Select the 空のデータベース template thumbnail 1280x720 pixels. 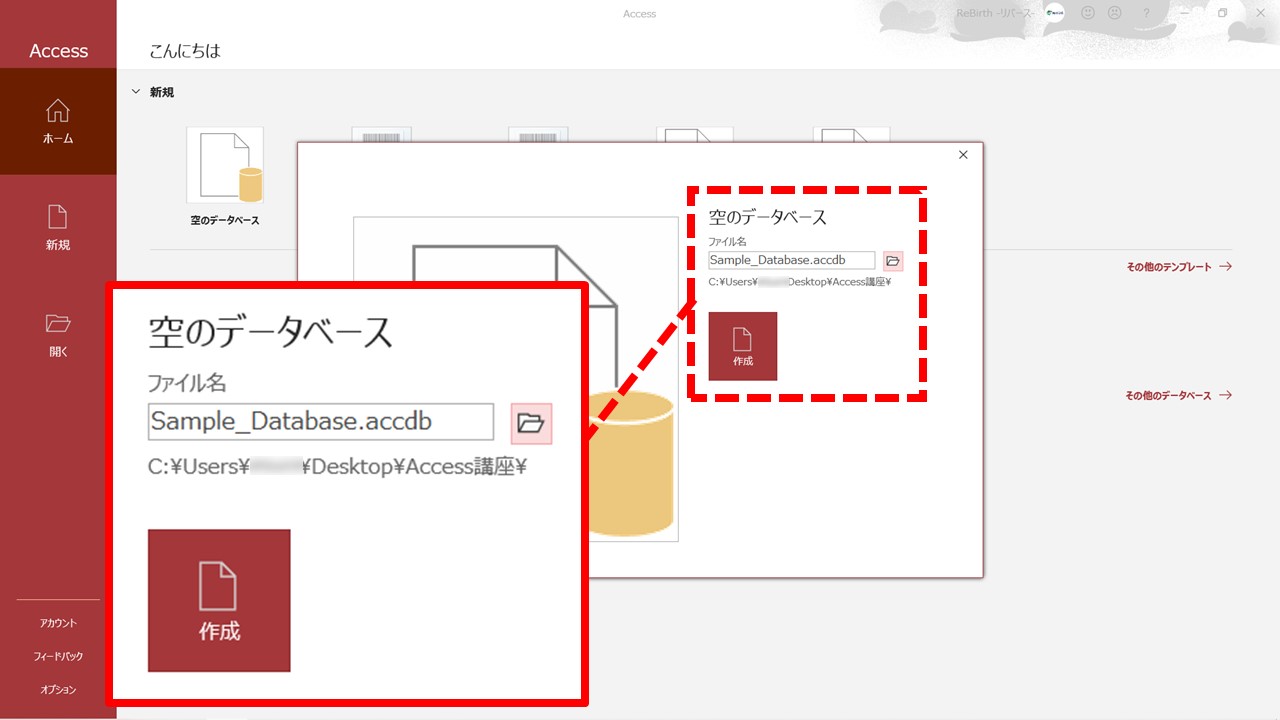click(225, 166)
